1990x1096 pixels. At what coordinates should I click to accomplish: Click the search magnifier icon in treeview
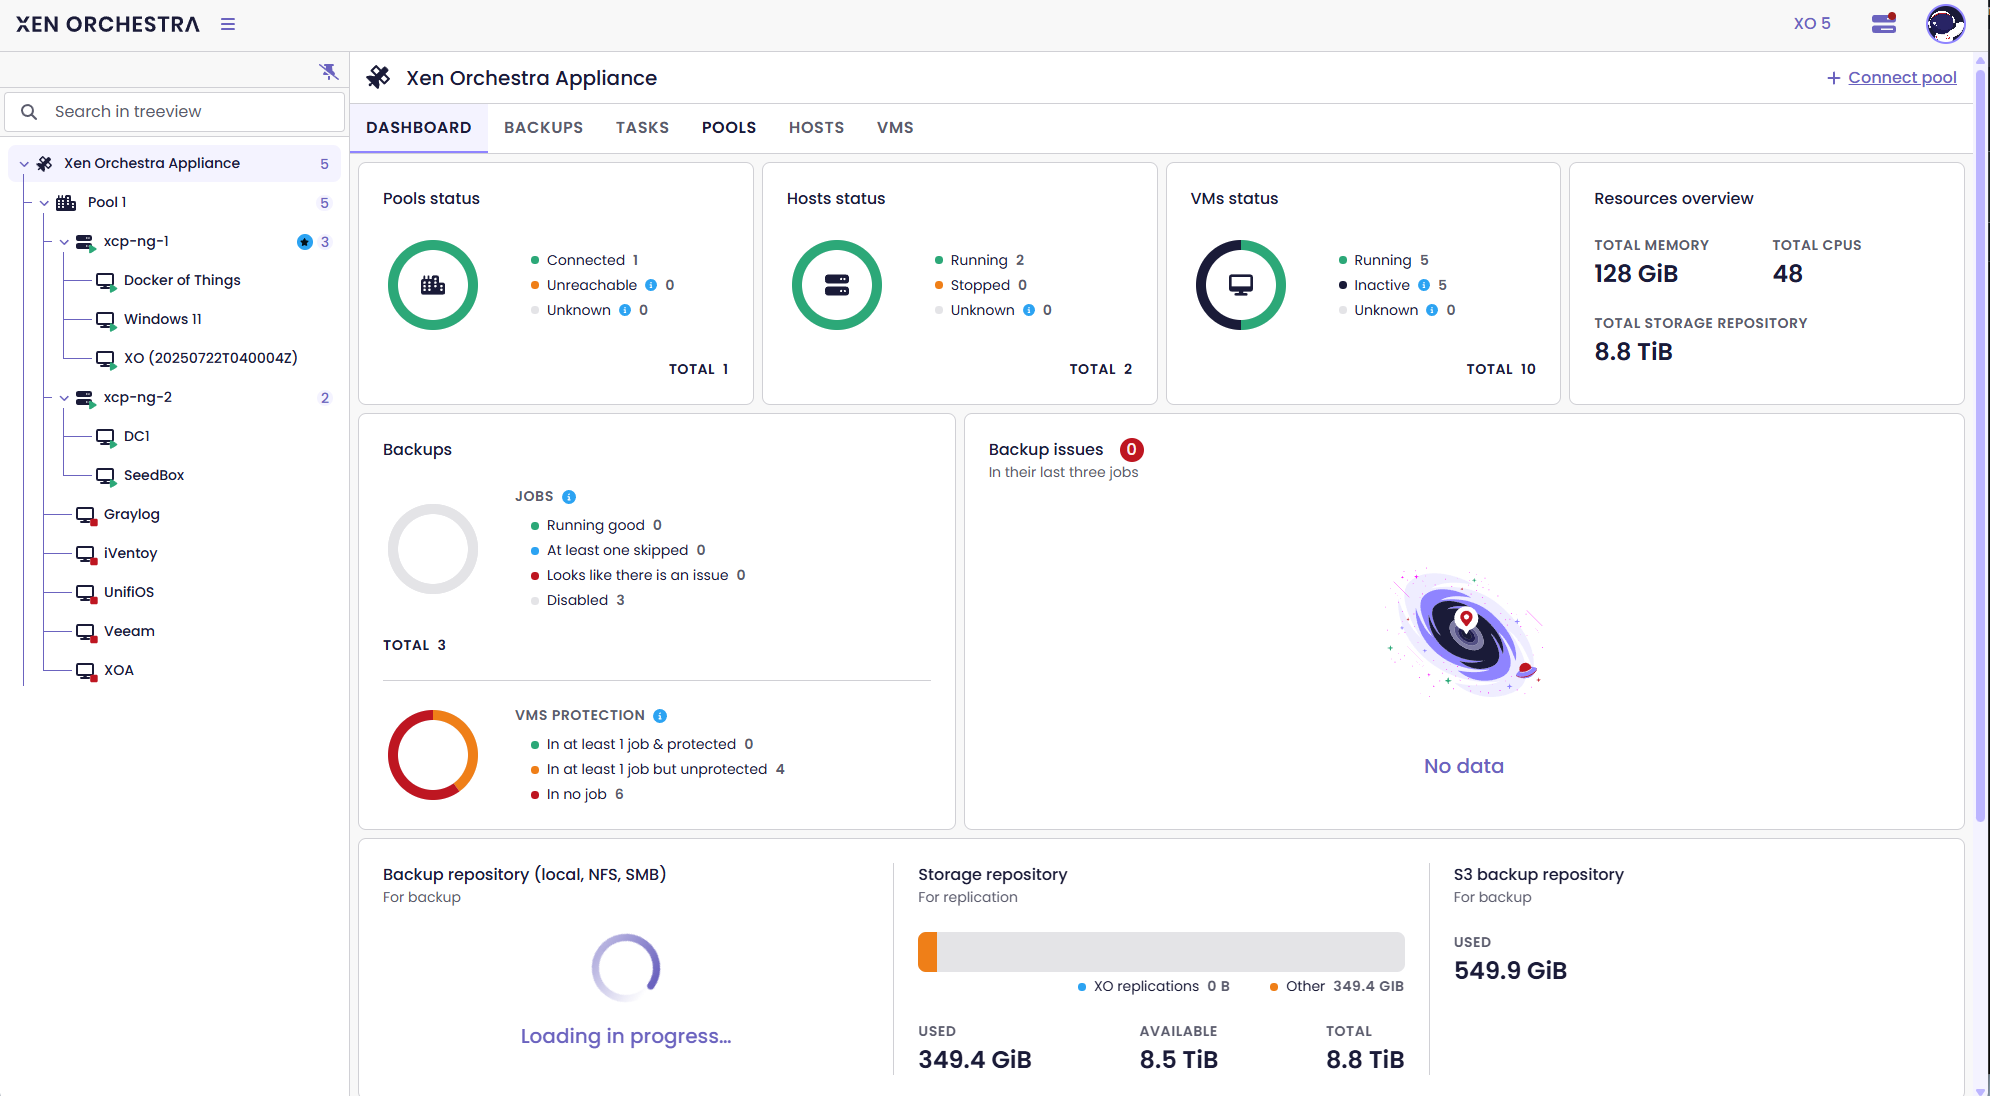click(29, 112)
